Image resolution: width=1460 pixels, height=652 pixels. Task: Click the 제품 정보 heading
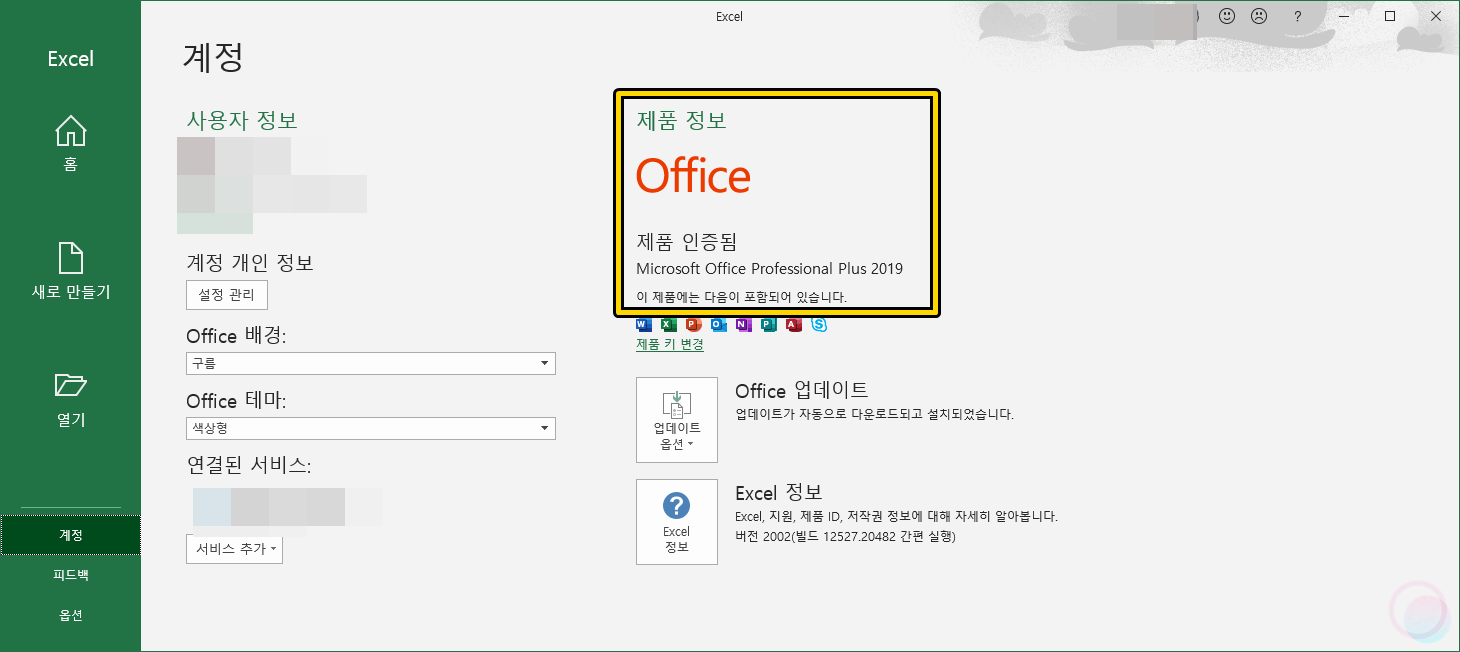tap(682, 121)
